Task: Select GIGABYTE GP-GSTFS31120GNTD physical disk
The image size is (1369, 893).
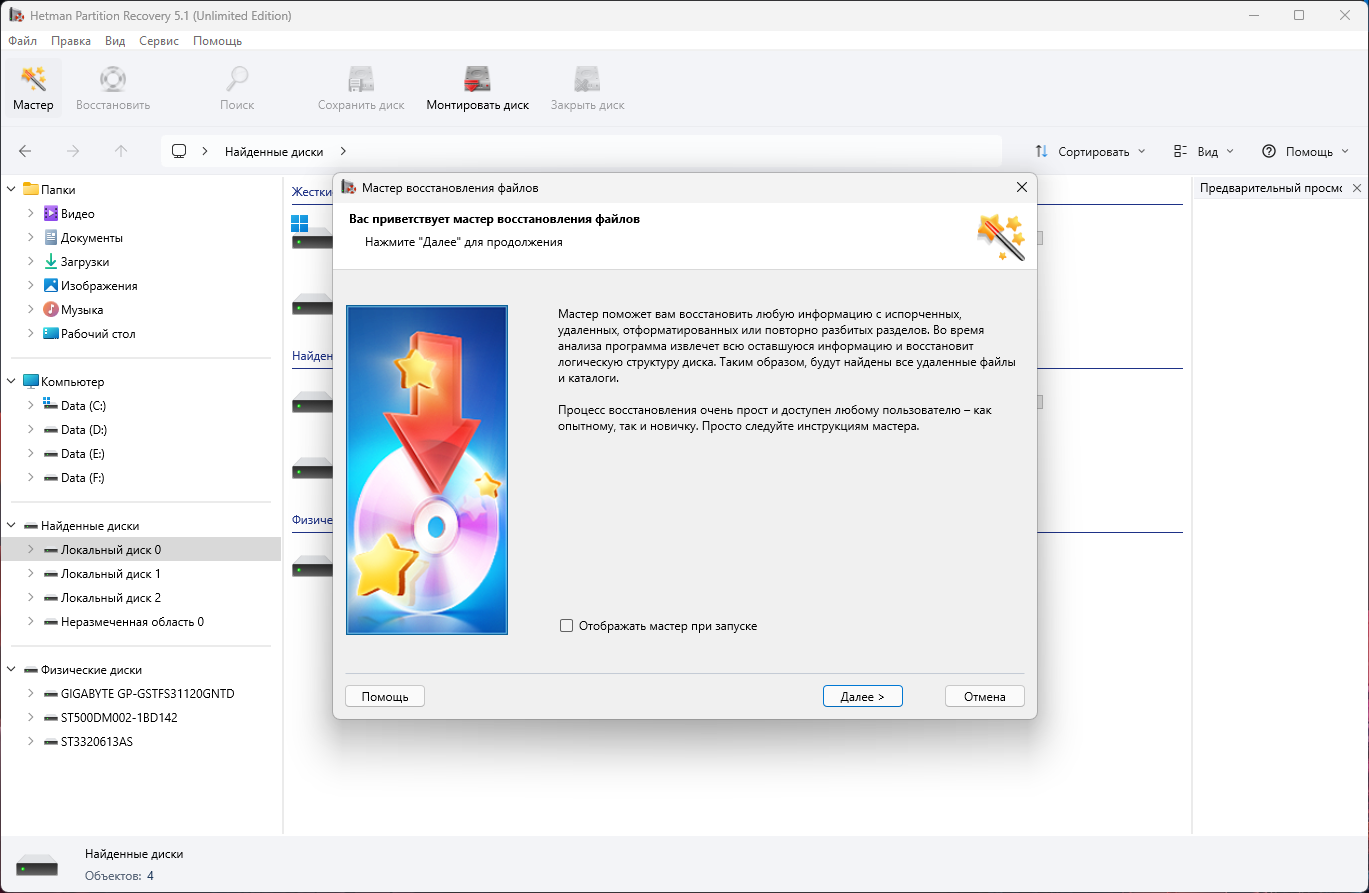Action: point(147,694)
